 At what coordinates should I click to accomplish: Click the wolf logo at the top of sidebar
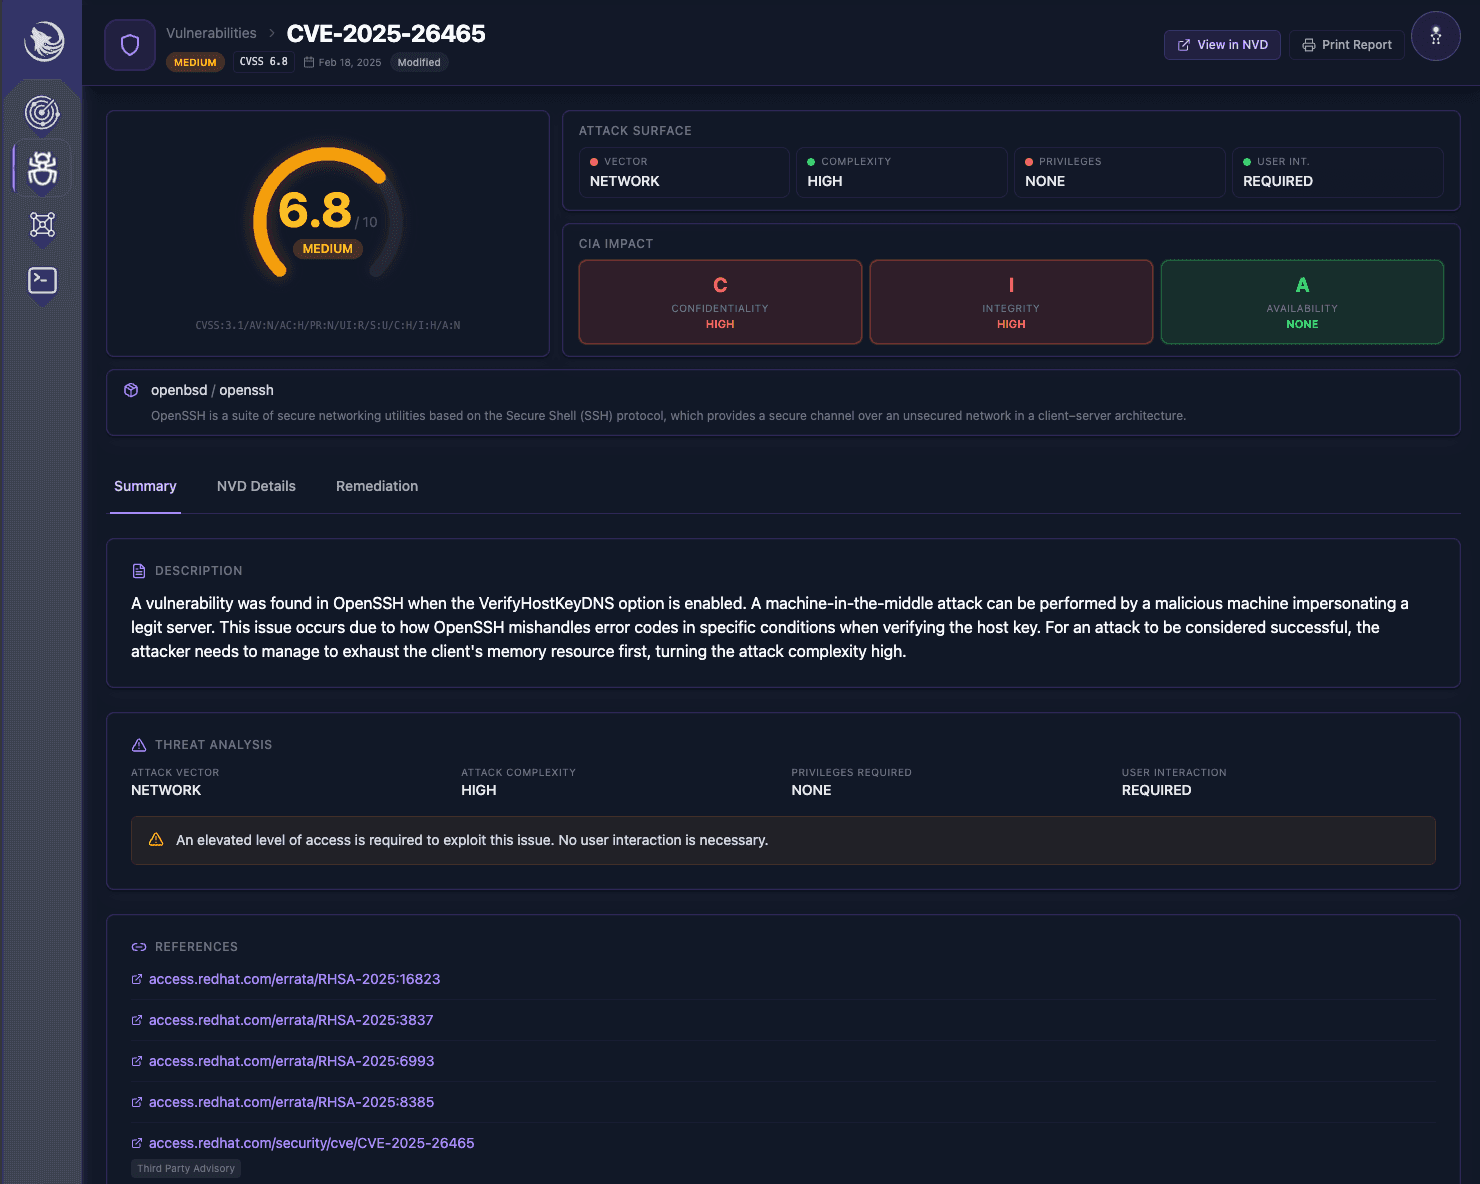coord(42,40)
